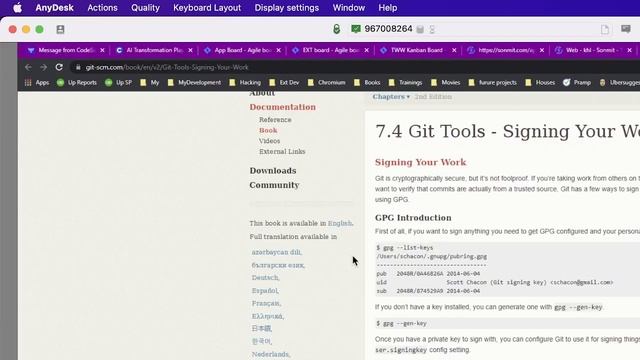Expand the Chapters dropdown

[391, 97]
